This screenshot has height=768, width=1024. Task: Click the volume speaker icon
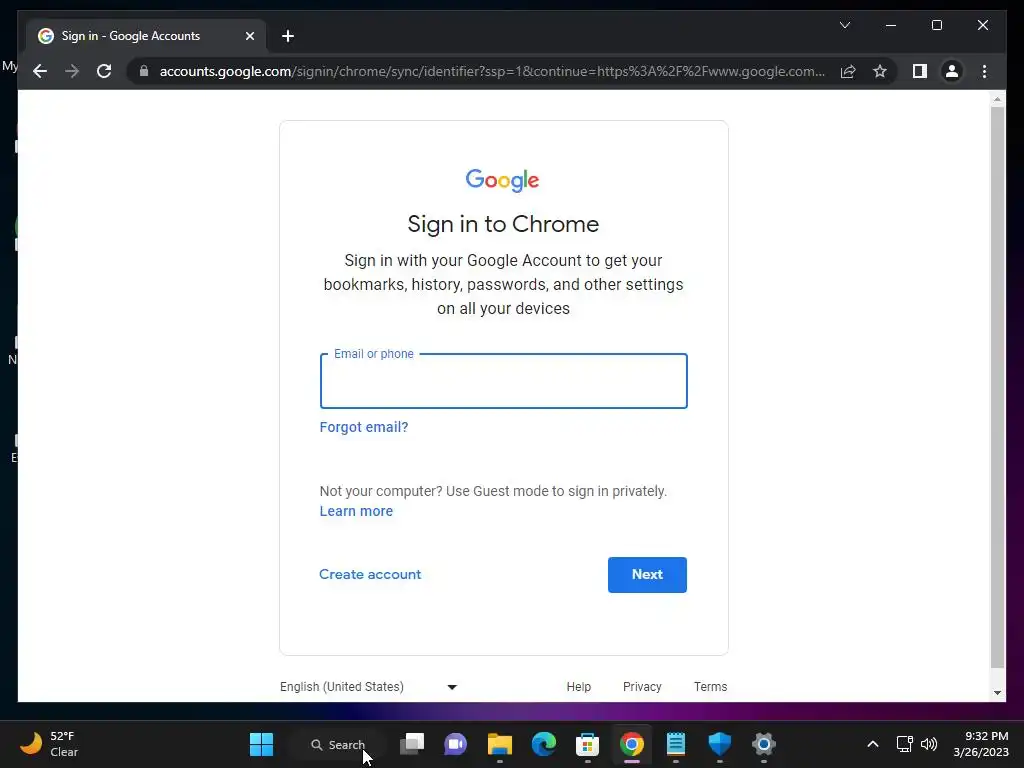coord(929,744)
